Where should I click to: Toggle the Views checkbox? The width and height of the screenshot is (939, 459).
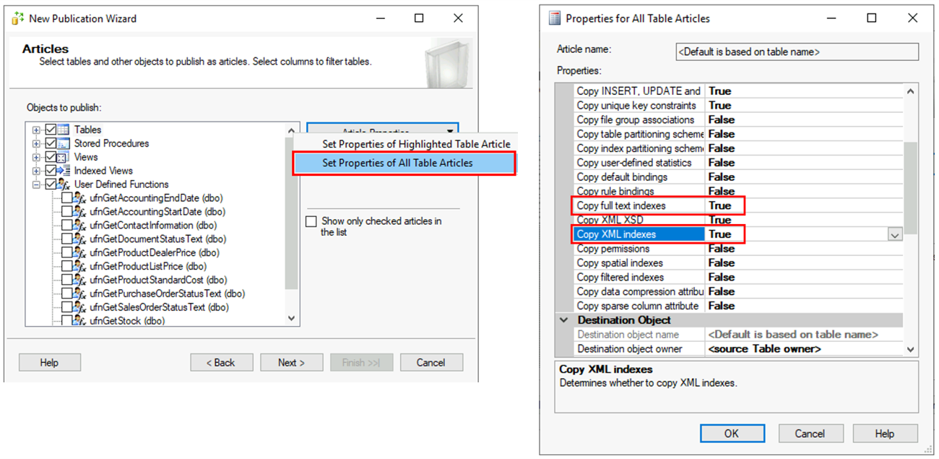[x=50, y=157]
